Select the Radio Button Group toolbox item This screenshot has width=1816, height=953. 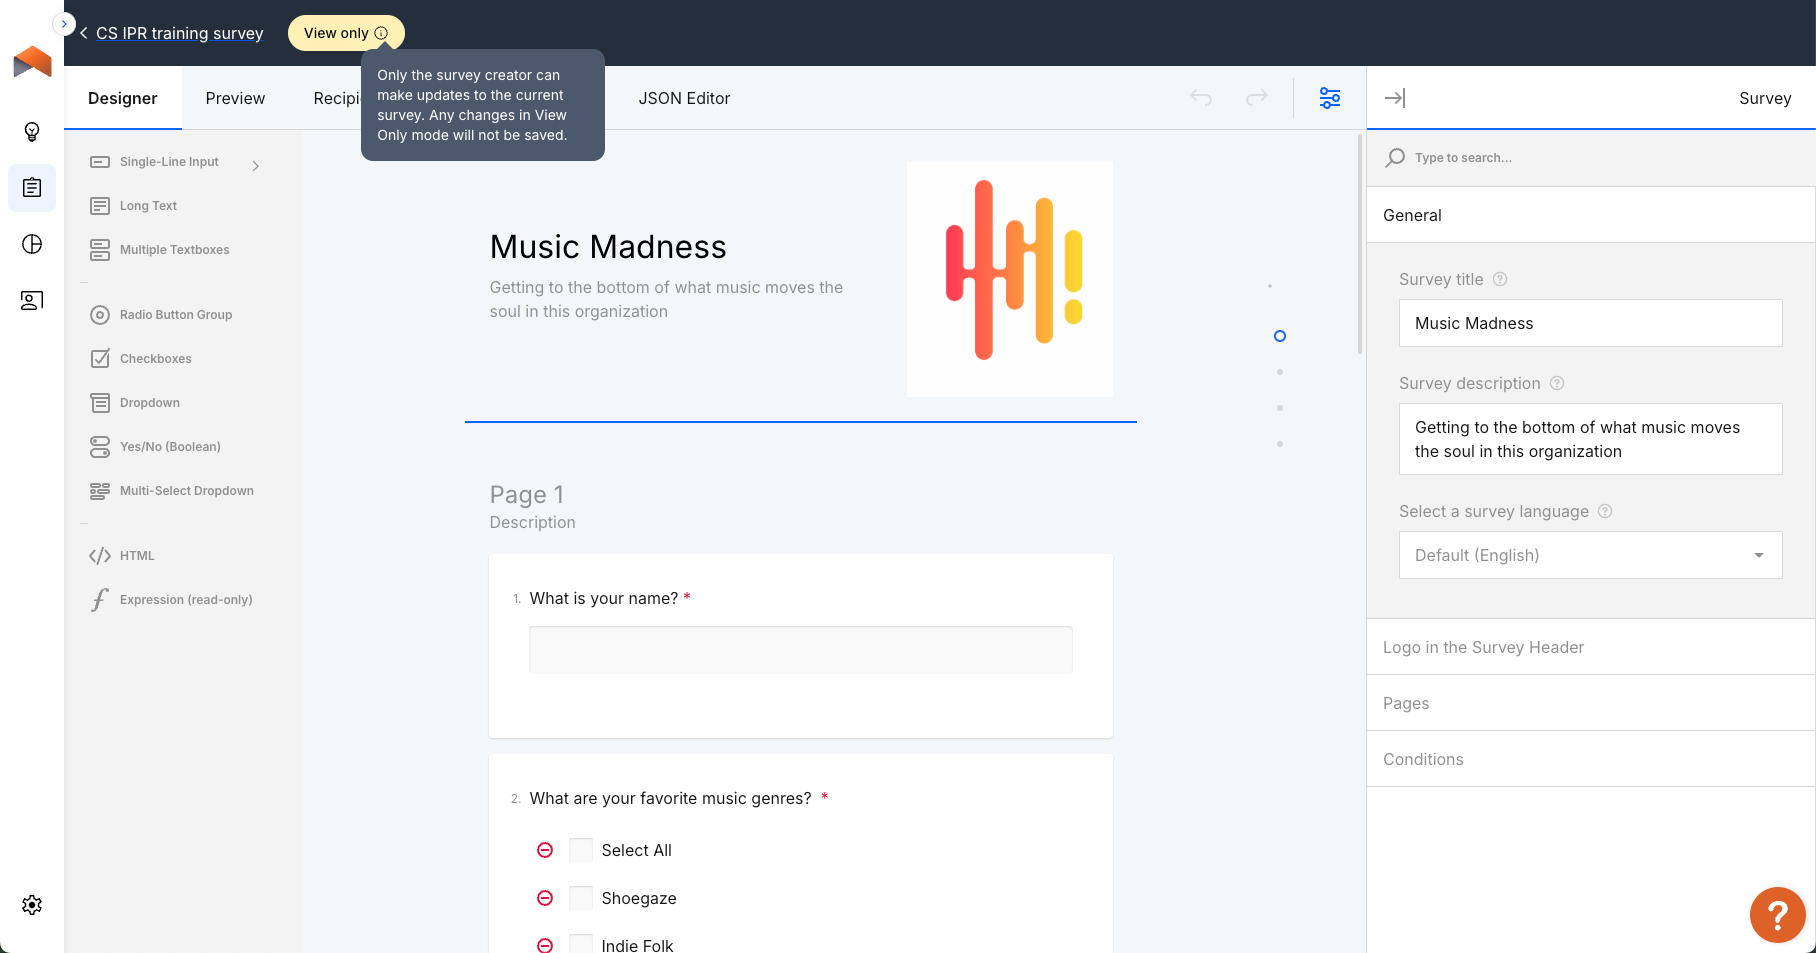pos(162,315)
